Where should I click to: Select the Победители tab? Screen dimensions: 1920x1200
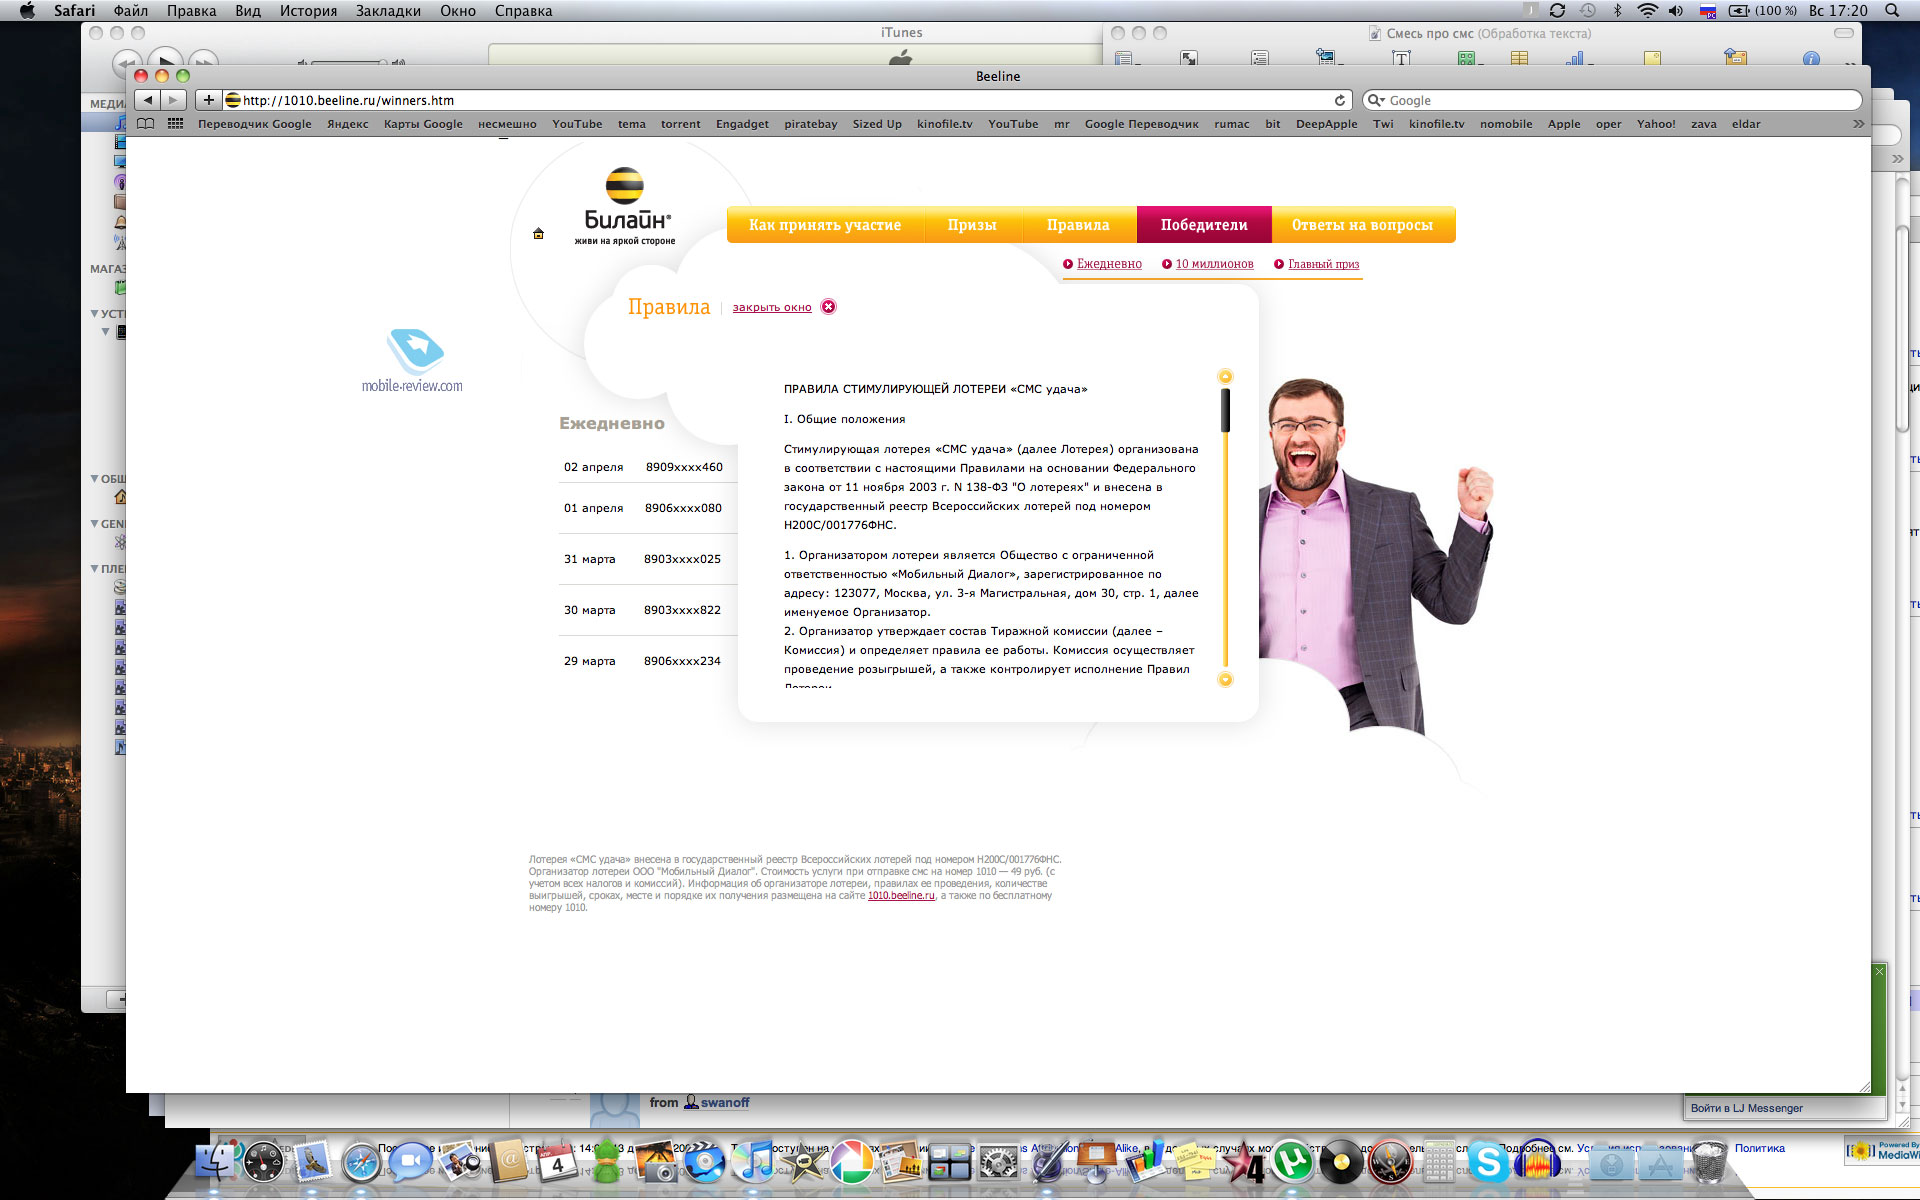tap(1204, 225)
